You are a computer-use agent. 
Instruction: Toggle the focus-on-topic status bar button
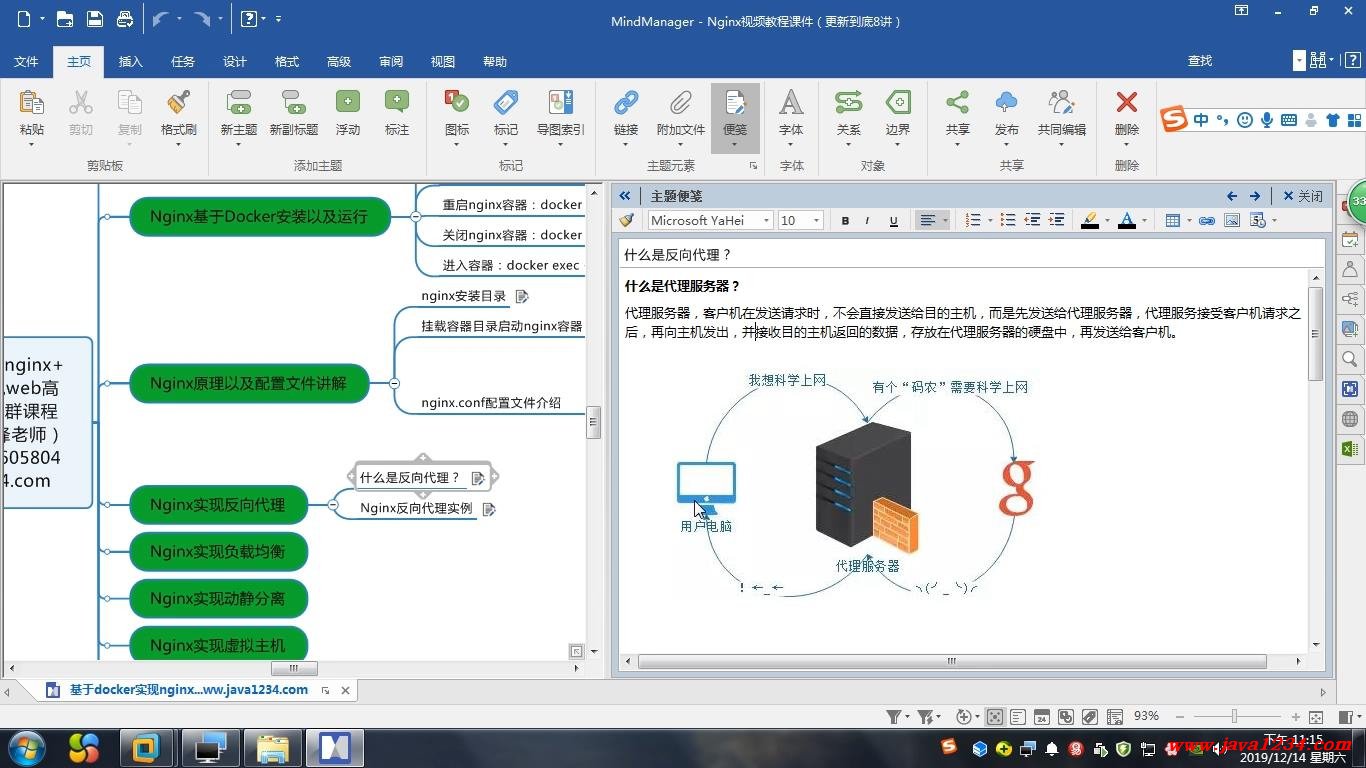point(995,717)
